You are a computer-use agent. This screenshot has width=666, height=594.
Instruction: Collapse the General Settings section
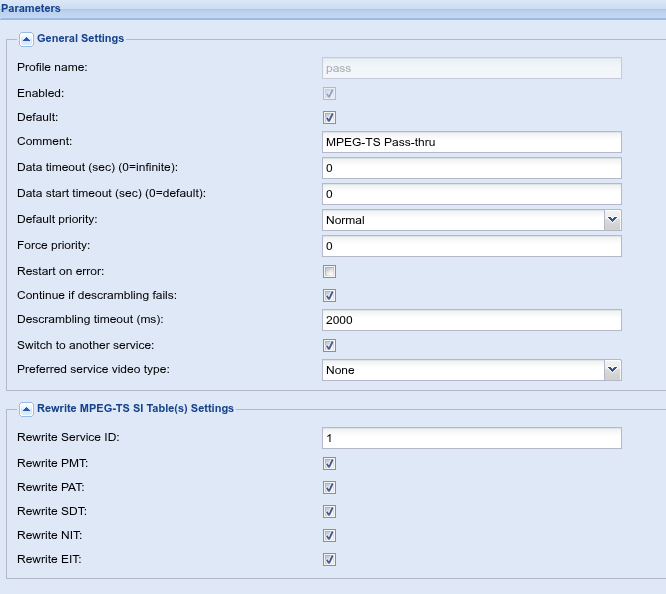(26, 39)
